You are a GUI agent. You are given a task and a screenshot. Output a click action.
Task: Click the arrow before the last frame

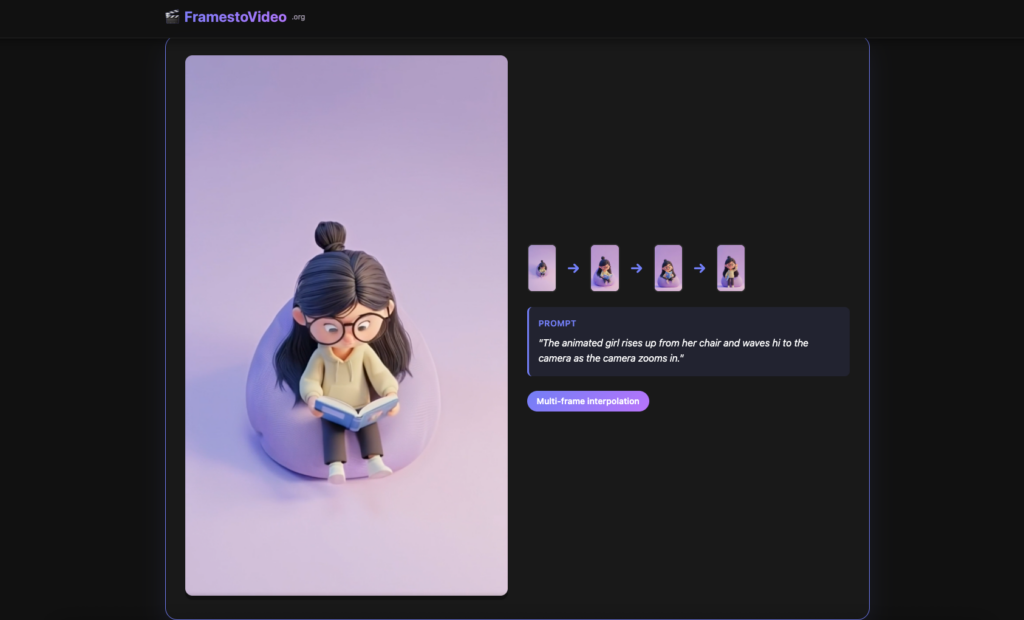coord(699,267)
